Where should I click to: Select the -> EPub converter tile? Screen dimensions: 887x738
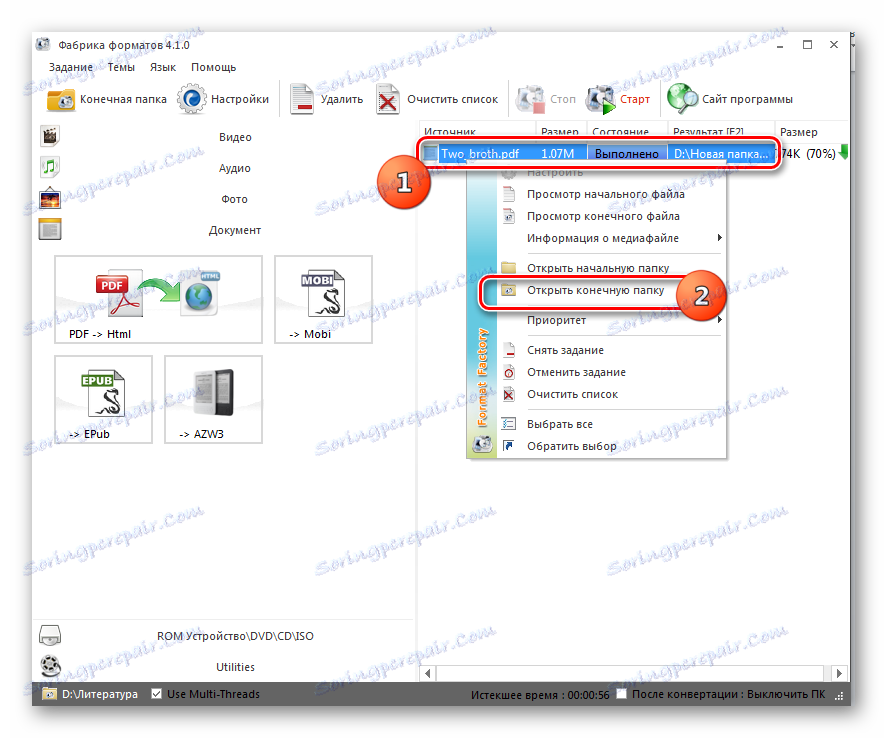104,400
